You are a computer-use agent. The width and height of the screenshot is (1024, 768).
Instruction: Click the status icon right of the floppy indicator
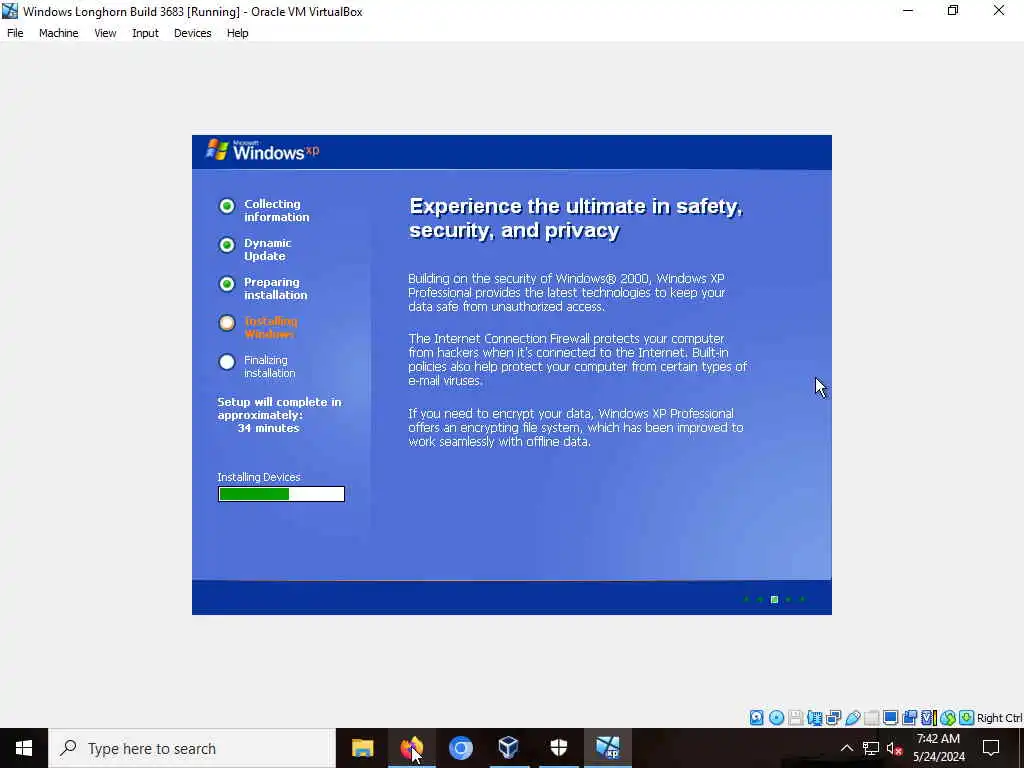pyautogui.click(x=814, y=718)
